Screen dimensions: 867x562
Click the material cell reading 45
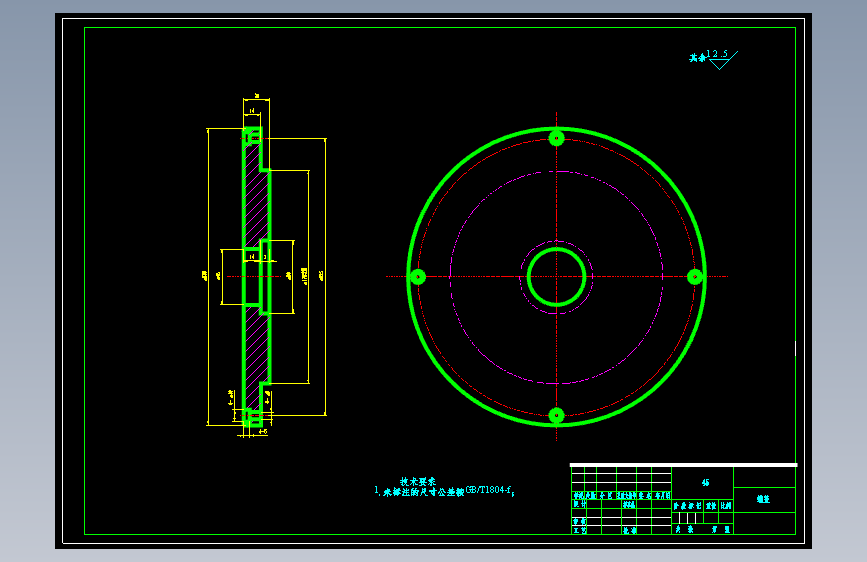click(706, 483)
